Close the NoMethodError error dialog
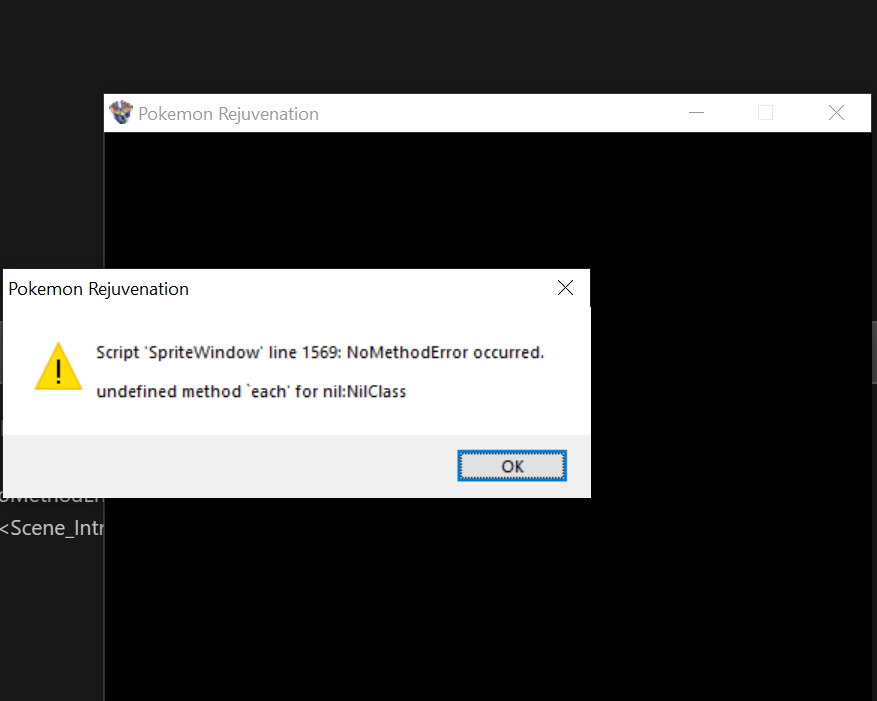The width and height of the screenshot is (877, 701). click(x=565, y=288)
